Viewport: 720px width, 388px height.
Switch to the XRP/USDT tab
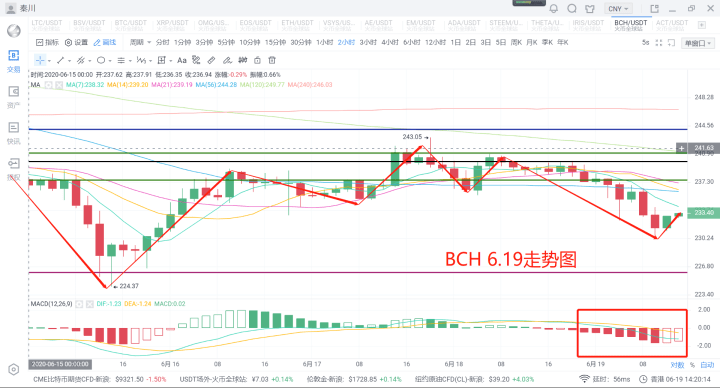coord(172,25)
